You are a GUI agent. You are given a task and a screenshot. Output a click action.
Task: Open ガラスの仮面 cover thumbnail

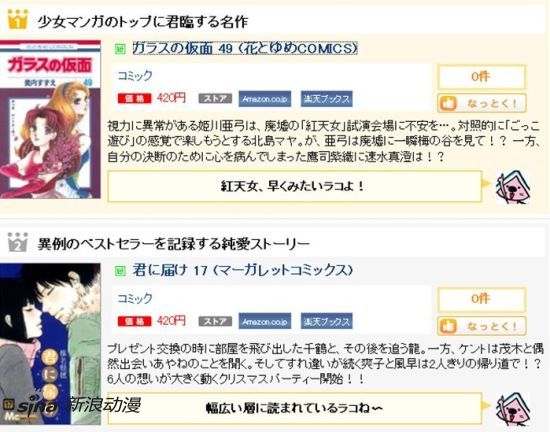(50, 120)
